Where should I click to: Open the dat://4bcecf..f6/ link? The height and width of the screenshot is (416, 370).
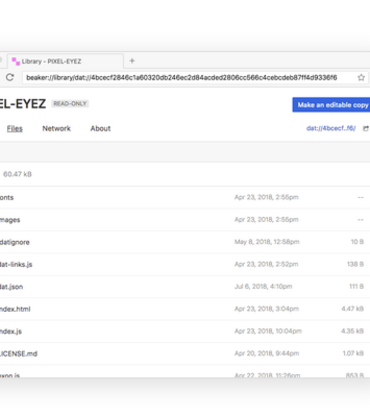pyautogui.click(x=331, y=128)
